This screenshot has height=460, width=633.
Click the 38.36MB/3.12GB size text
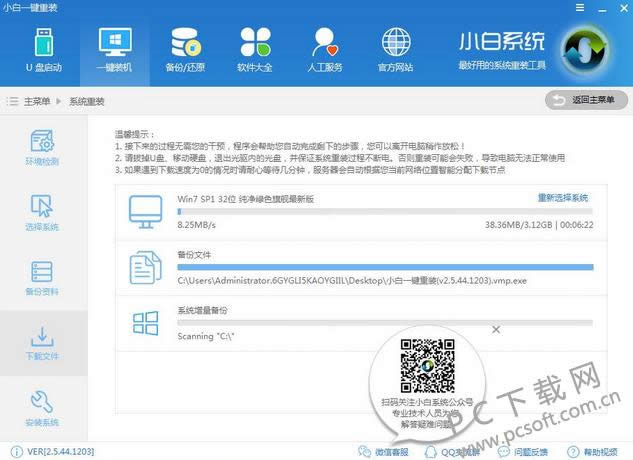point(518,225)
